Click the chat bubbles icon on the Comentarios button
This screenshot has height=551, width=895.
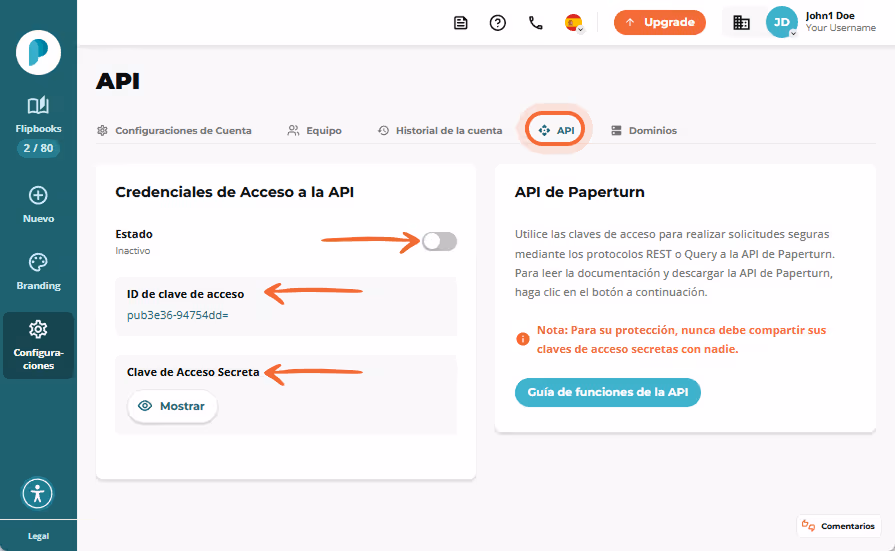(808, 525)
